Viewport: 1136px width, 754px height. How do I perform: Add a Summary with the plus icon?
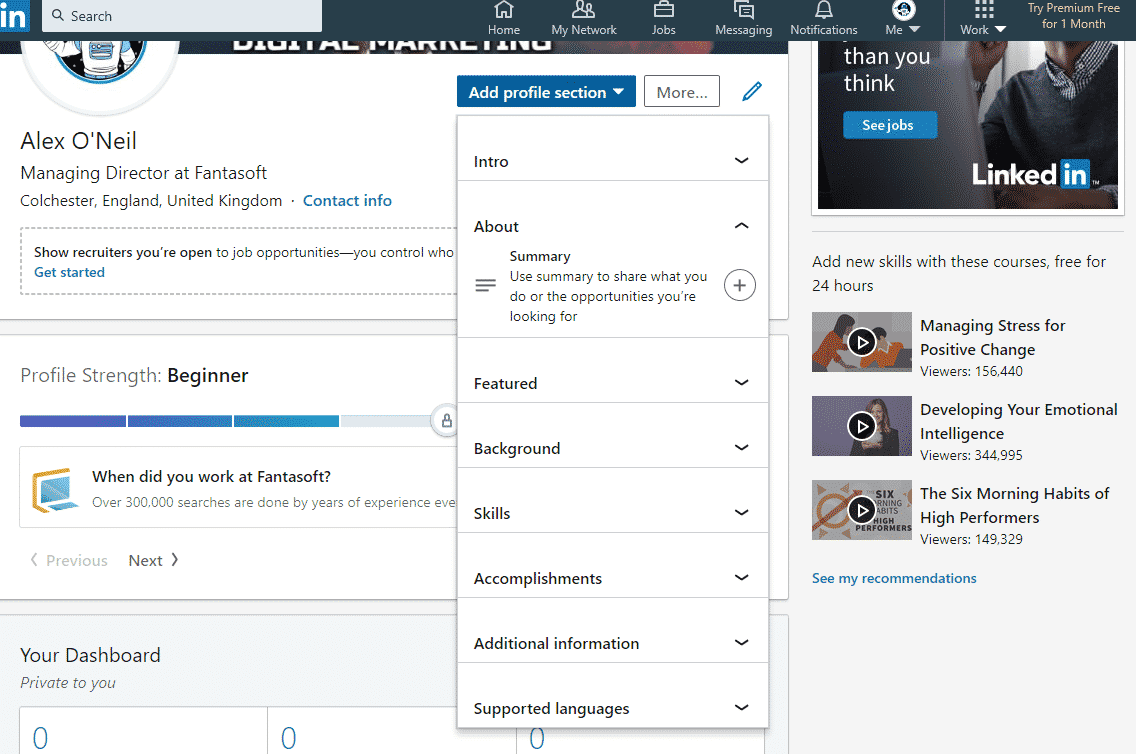[740, 285]
